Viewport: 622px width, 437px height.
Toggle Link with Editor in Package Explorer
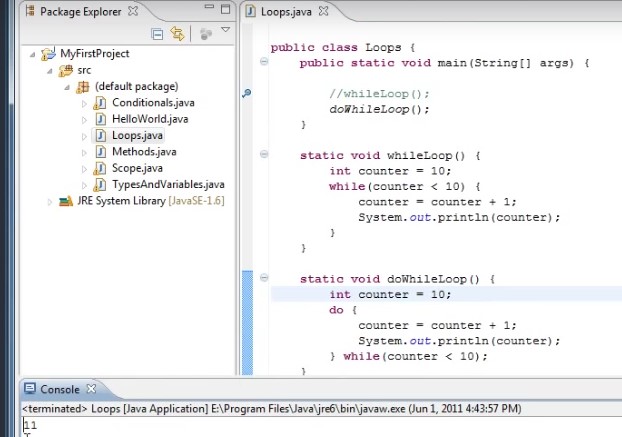[x=178, y=34]
